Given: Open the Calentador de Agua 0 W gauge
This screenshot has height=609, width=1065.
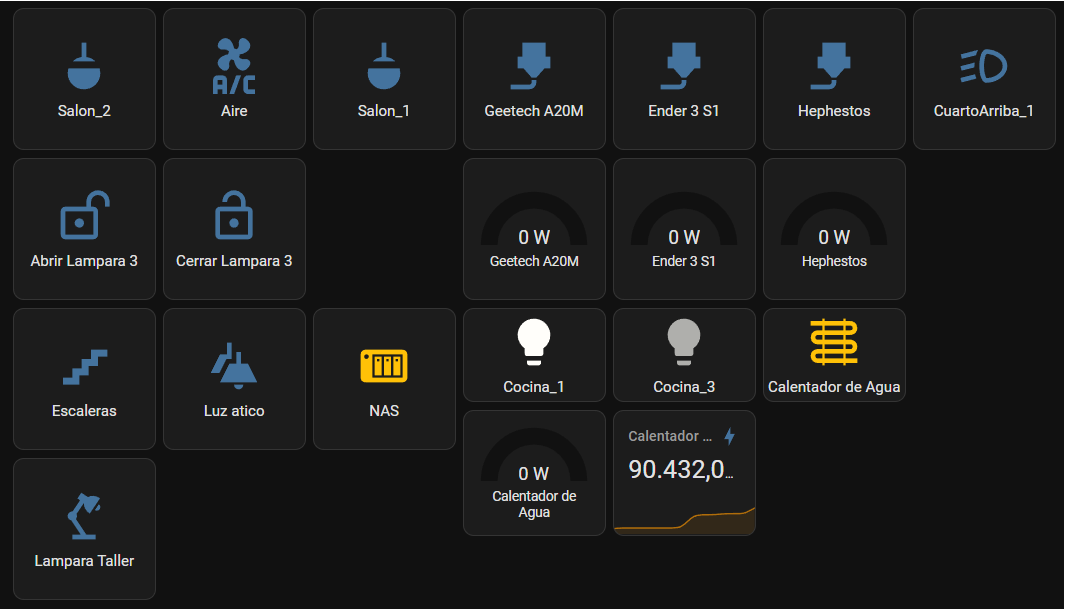Looking at the screenshot, I should click(534, 456).
